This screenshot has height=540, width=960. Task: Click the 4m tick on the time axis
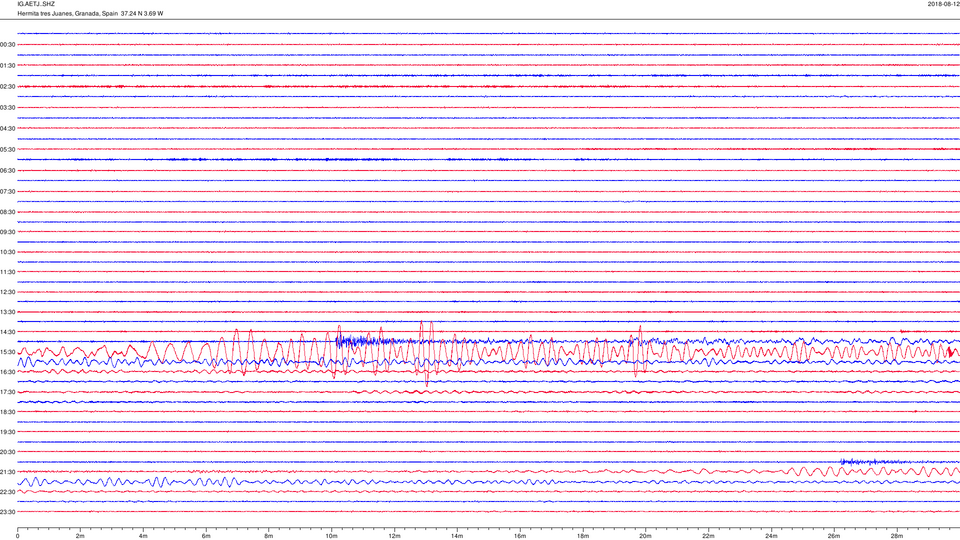point(143,536)
